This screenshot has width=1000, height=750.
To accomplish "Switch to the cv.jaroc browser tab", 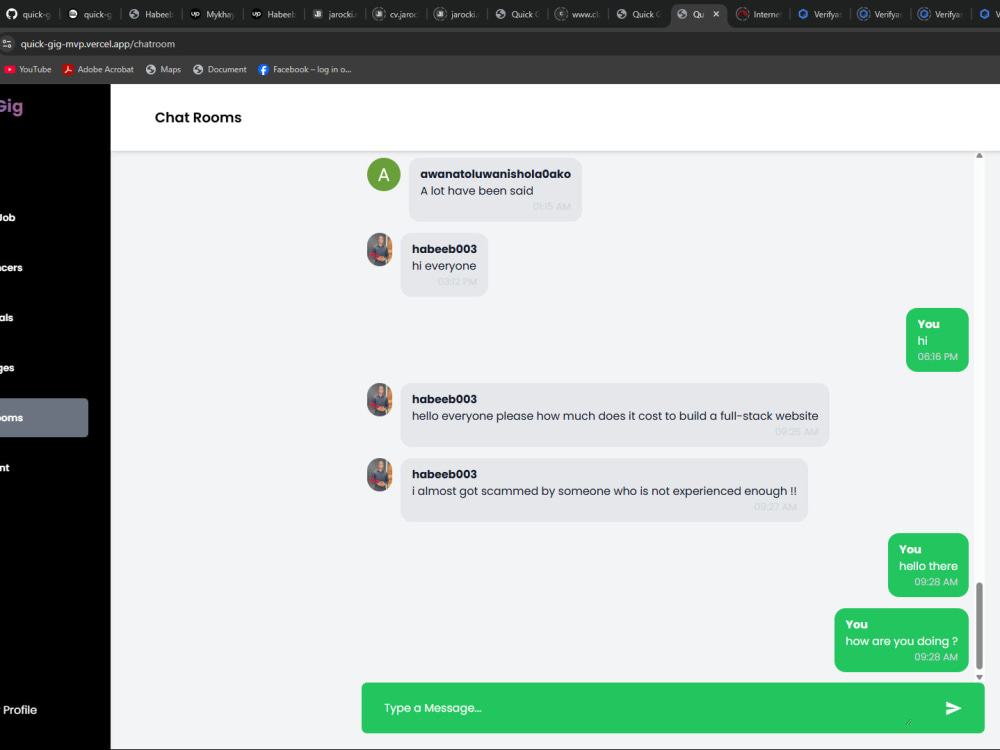I will click(395, 14).
